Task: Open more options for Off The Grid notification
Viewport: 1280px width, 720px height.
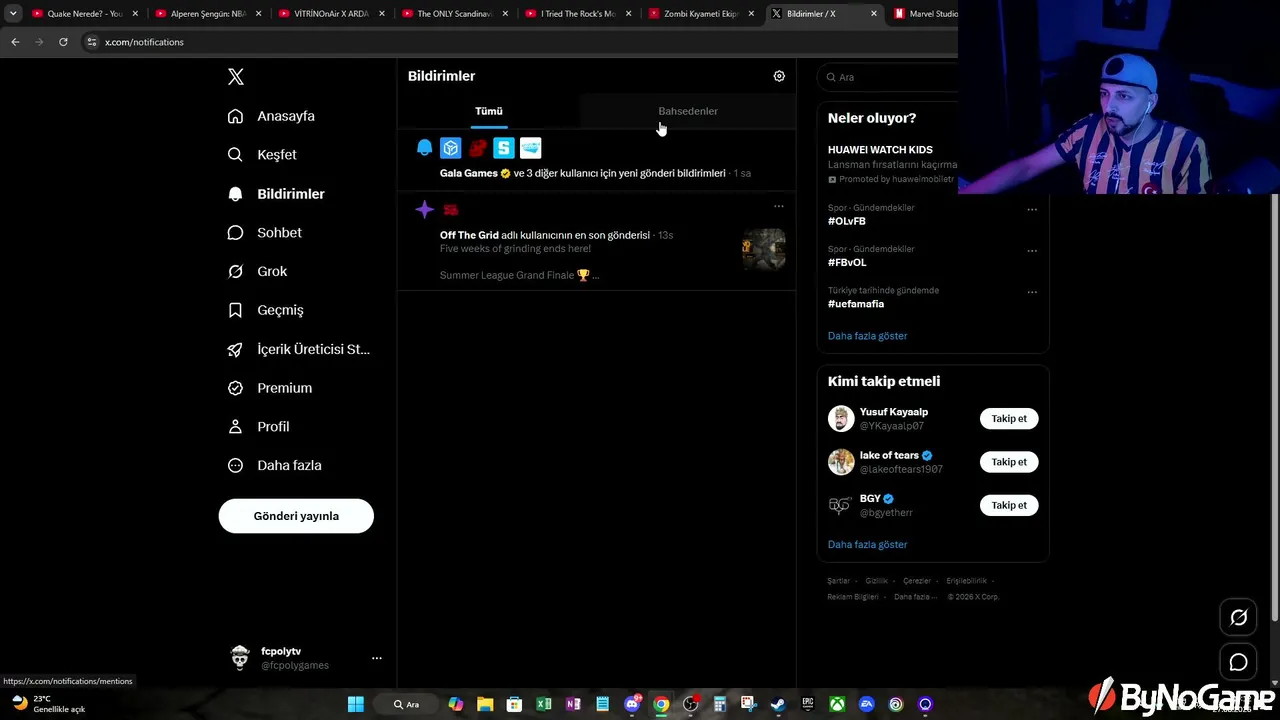Action: pyautogui.click(x=778, y=206)
